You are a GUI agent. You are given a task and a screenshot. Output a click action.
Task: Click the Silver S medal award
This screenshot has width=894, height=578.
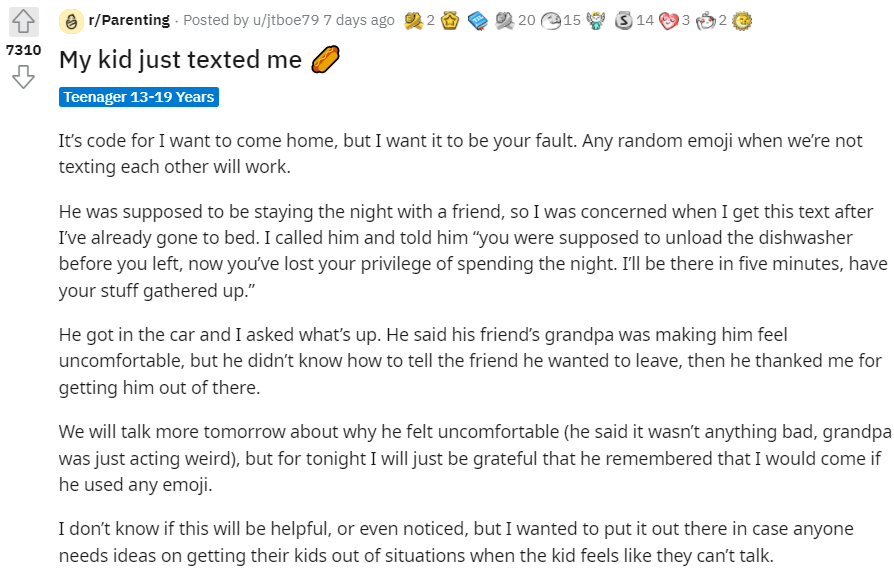click(624, 21)
